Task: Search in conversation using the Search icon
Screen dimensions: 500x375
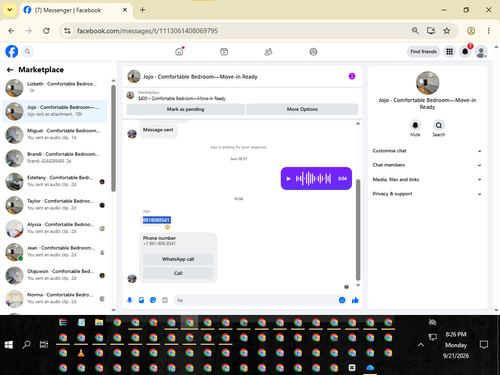Action: click(439, 125)
